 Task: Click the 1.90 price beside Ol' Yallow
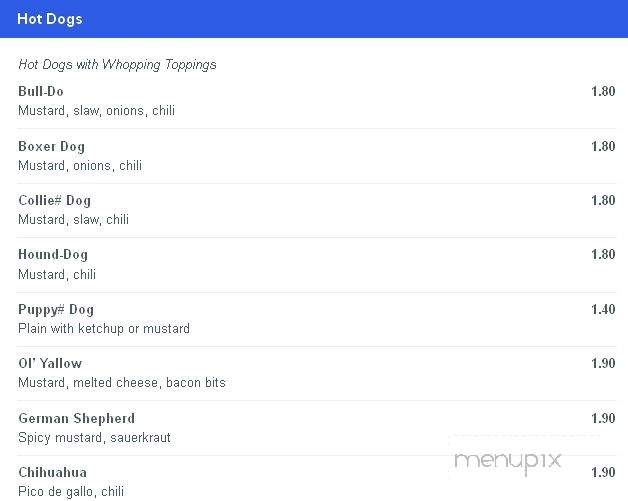tap(603, 363)
